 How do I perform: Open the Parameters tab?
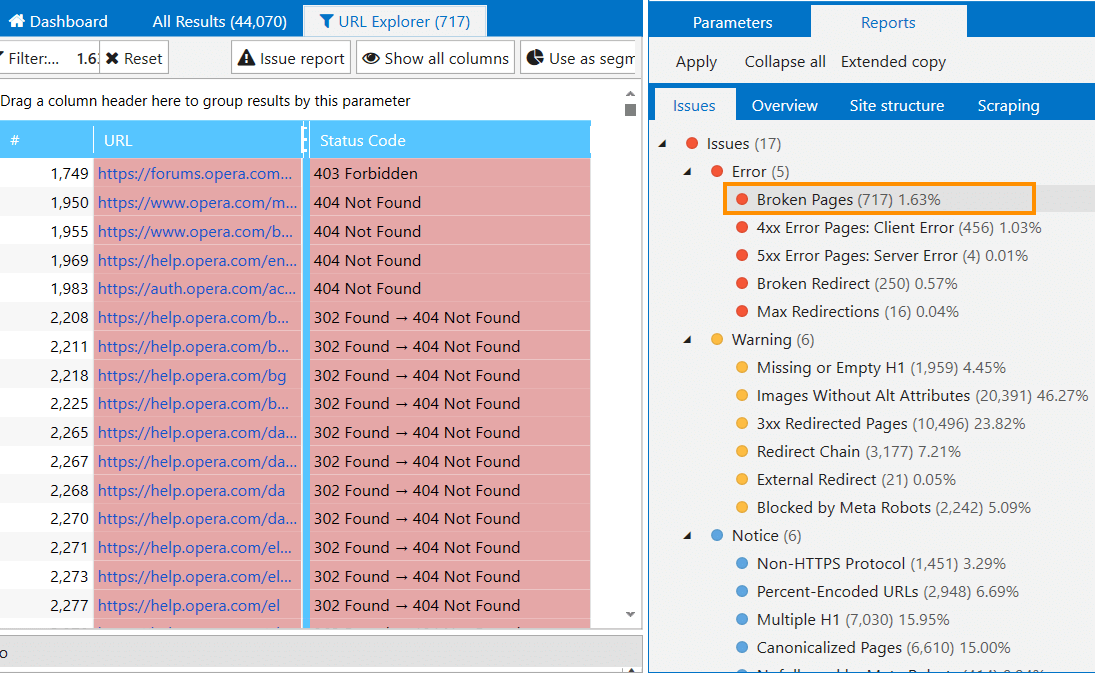[x=732, y=22]
